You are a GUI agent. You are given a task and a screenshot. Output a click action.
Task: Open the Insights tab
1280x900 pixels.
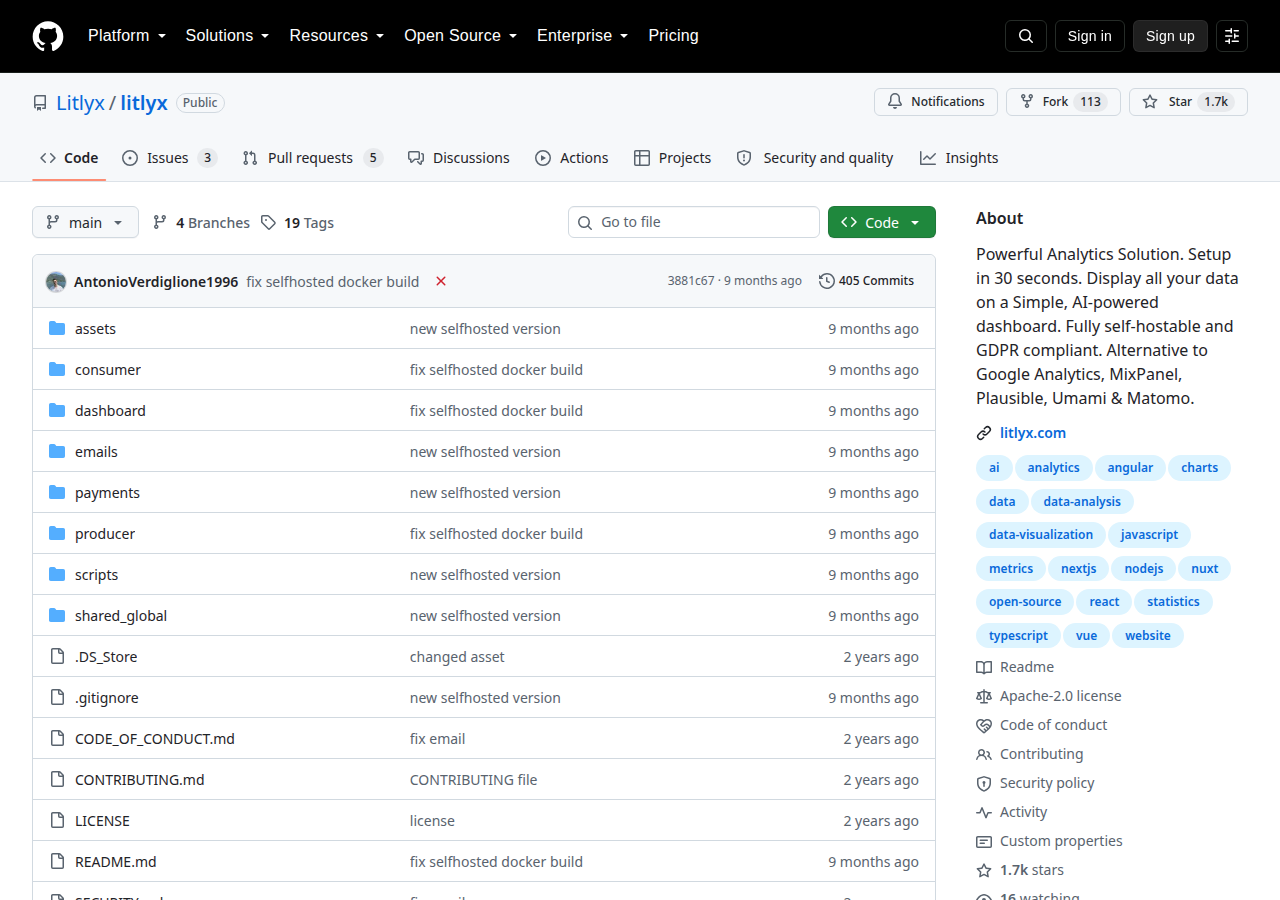tap(959, 158)
